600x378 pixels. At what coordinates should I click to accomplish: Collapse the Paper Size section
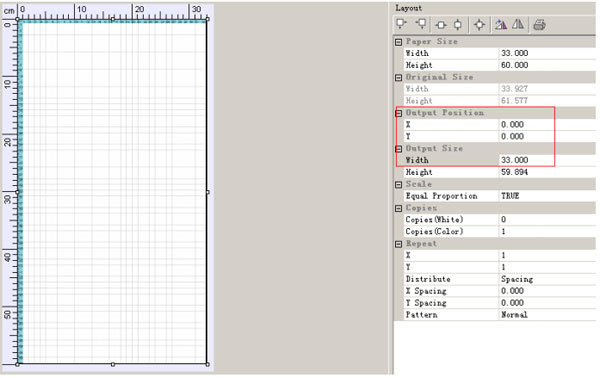[398, 42]
